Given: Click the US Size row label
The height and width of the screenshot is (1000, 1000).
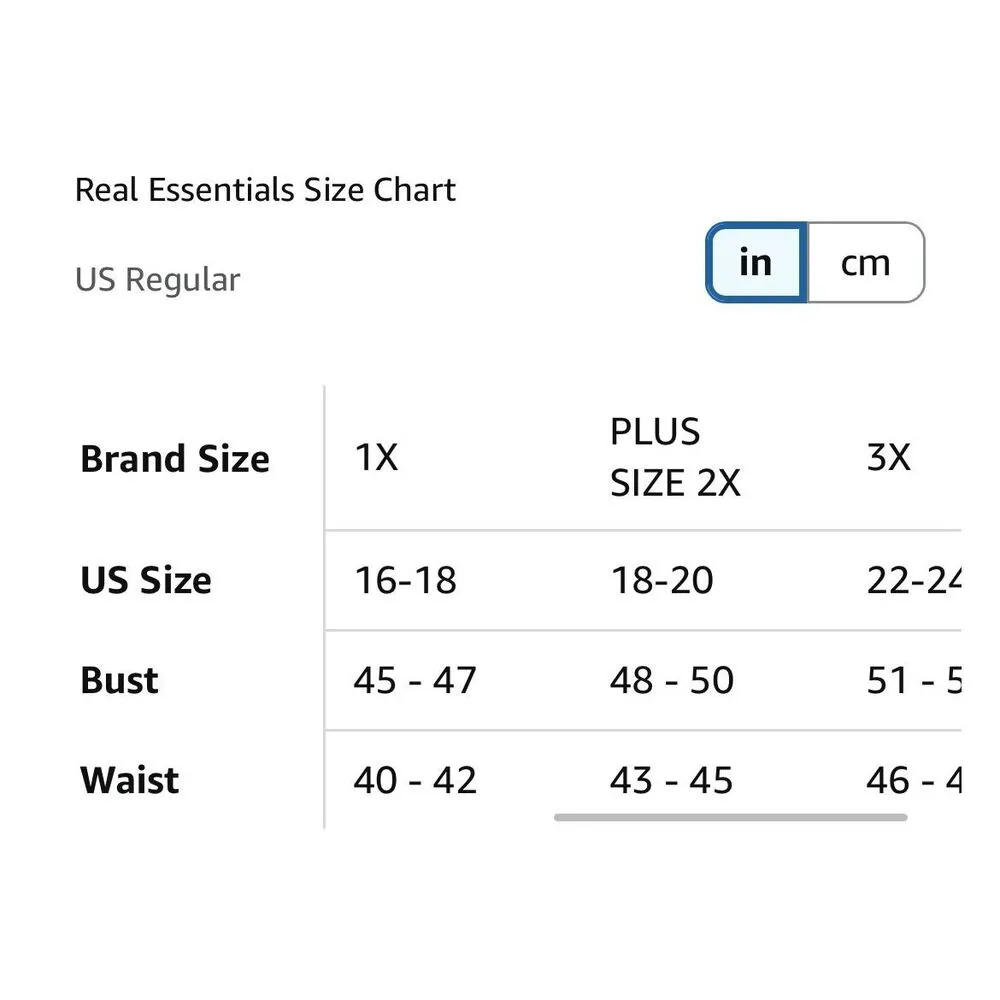Looking at the screenshot, I should click(145, 580).
